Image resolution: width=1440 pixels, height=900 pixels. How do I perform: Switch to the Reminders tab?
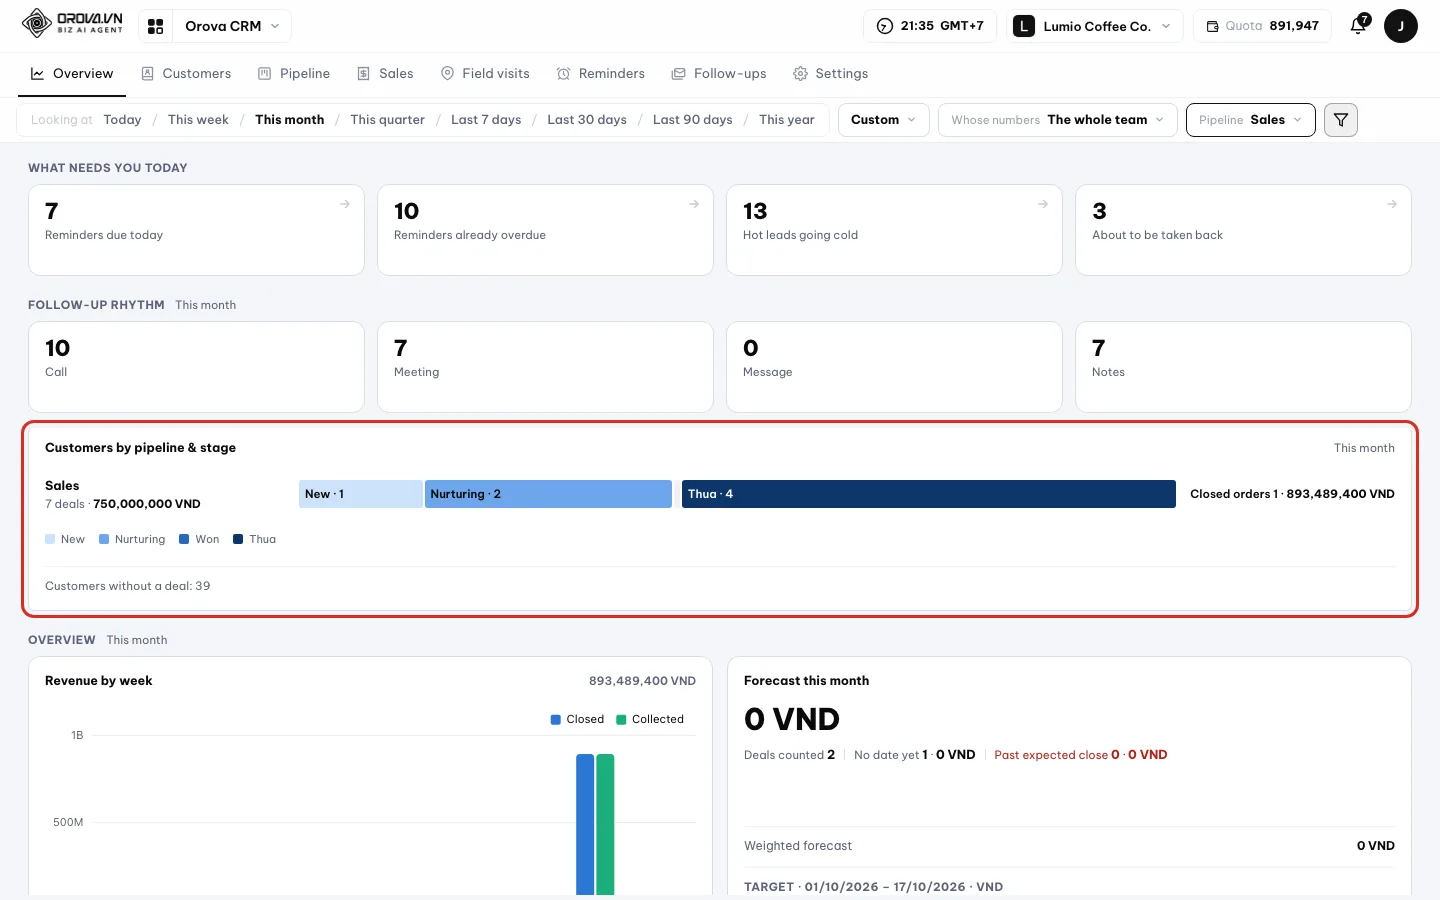pyautogui.click(x=601, y=74)
